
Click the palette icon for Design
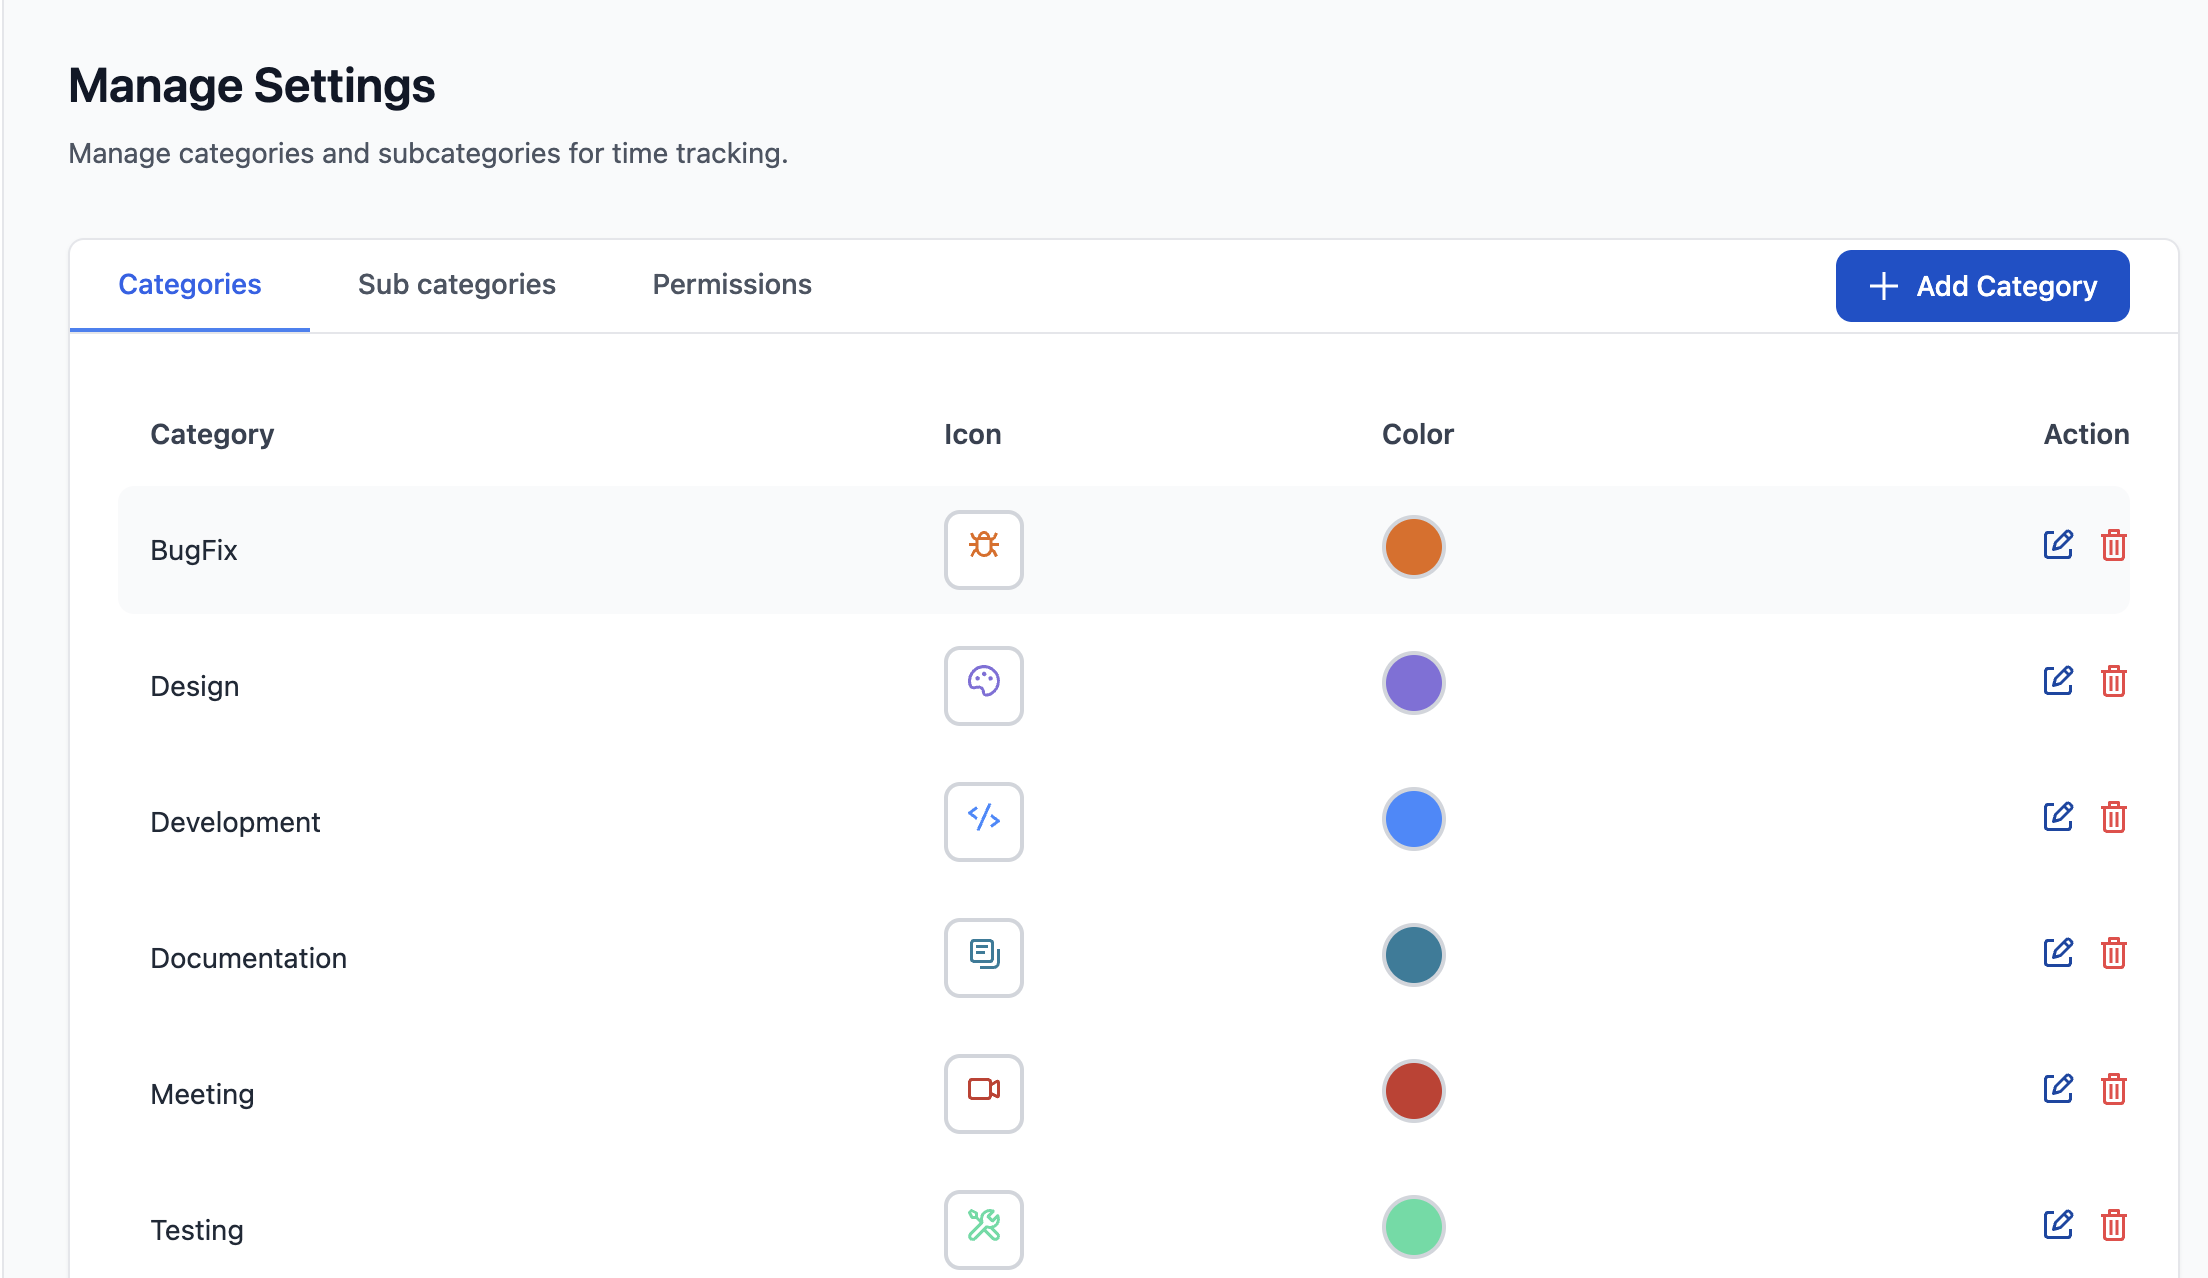[x=983, y=685]
